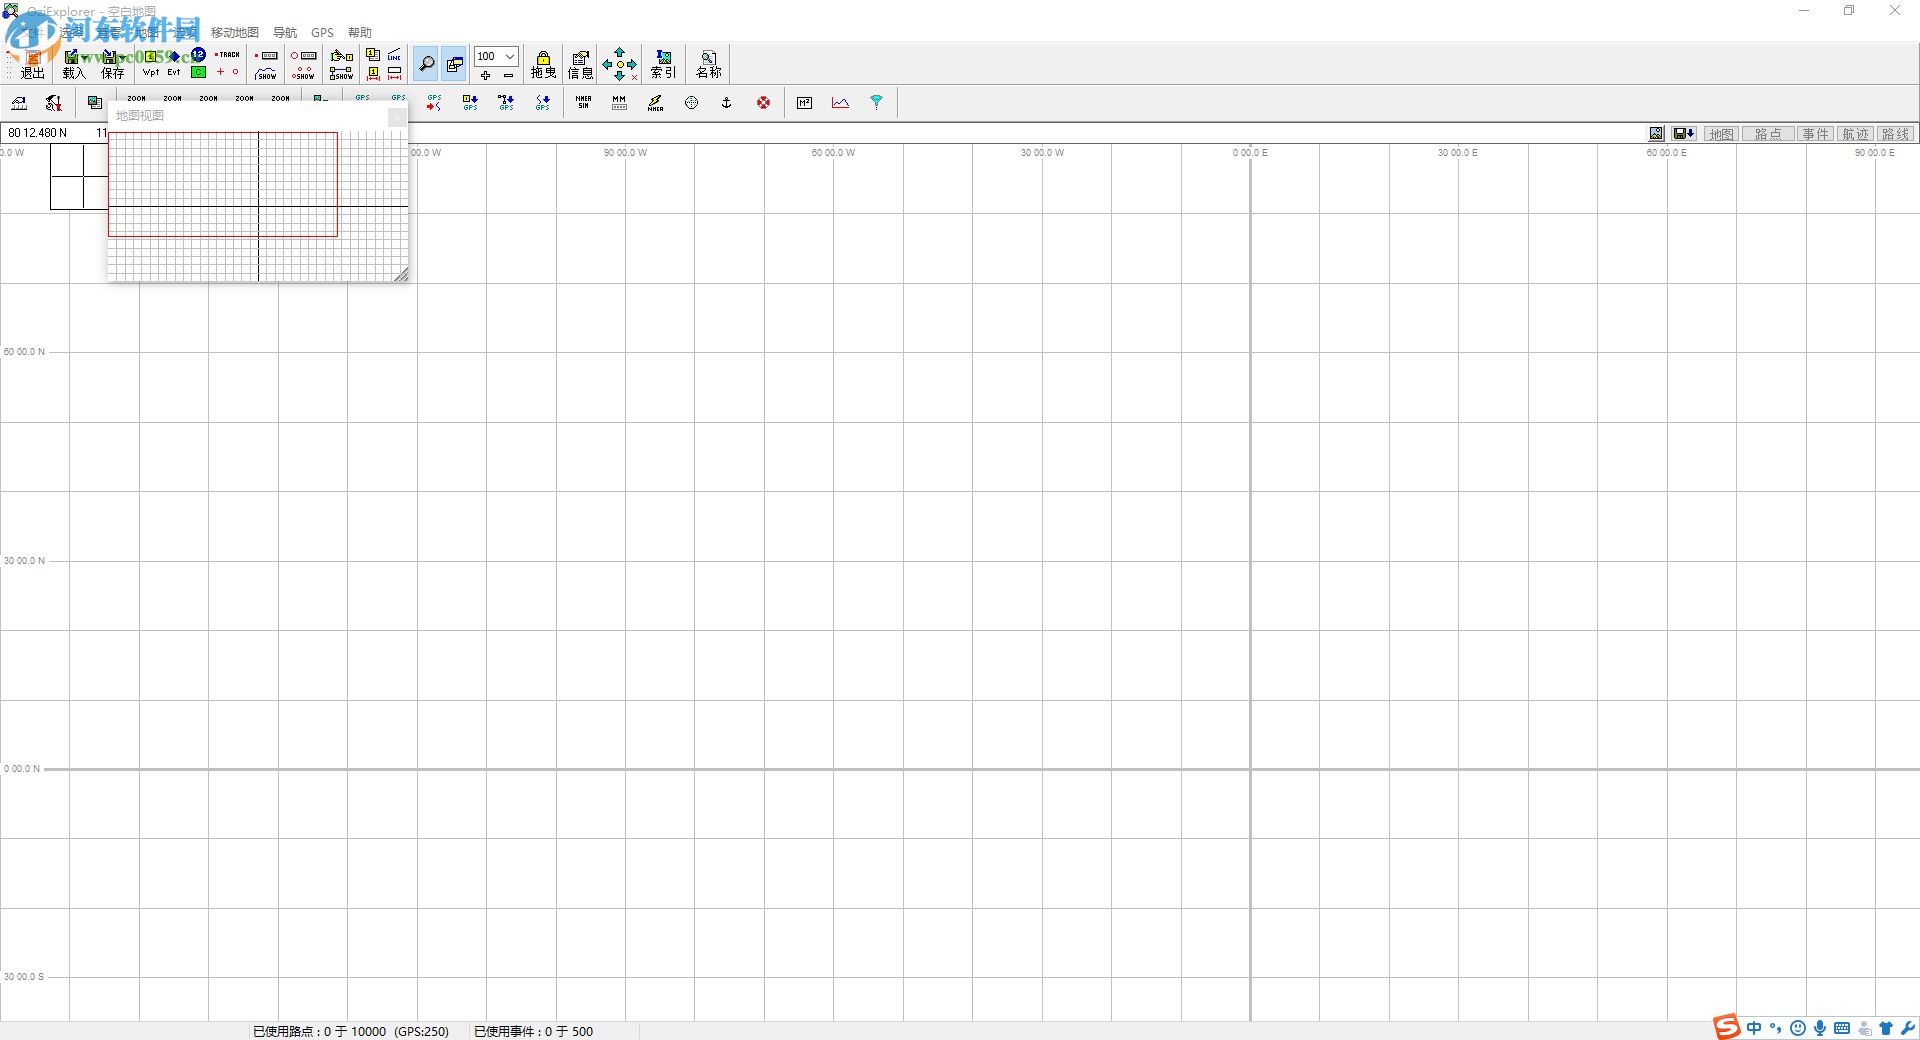Toggle the map view window button

[454, 64]
